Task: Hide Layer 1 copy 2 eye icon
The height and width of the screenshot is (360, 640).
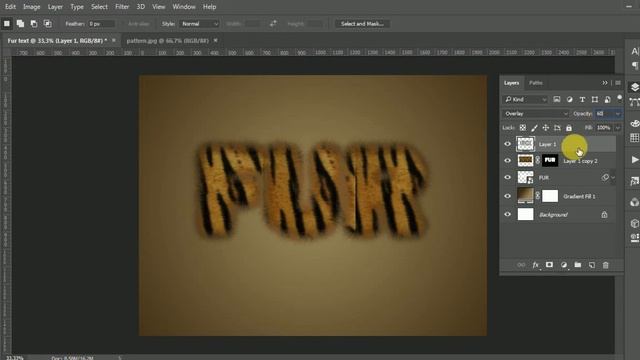Action: [x=507, y=160]
